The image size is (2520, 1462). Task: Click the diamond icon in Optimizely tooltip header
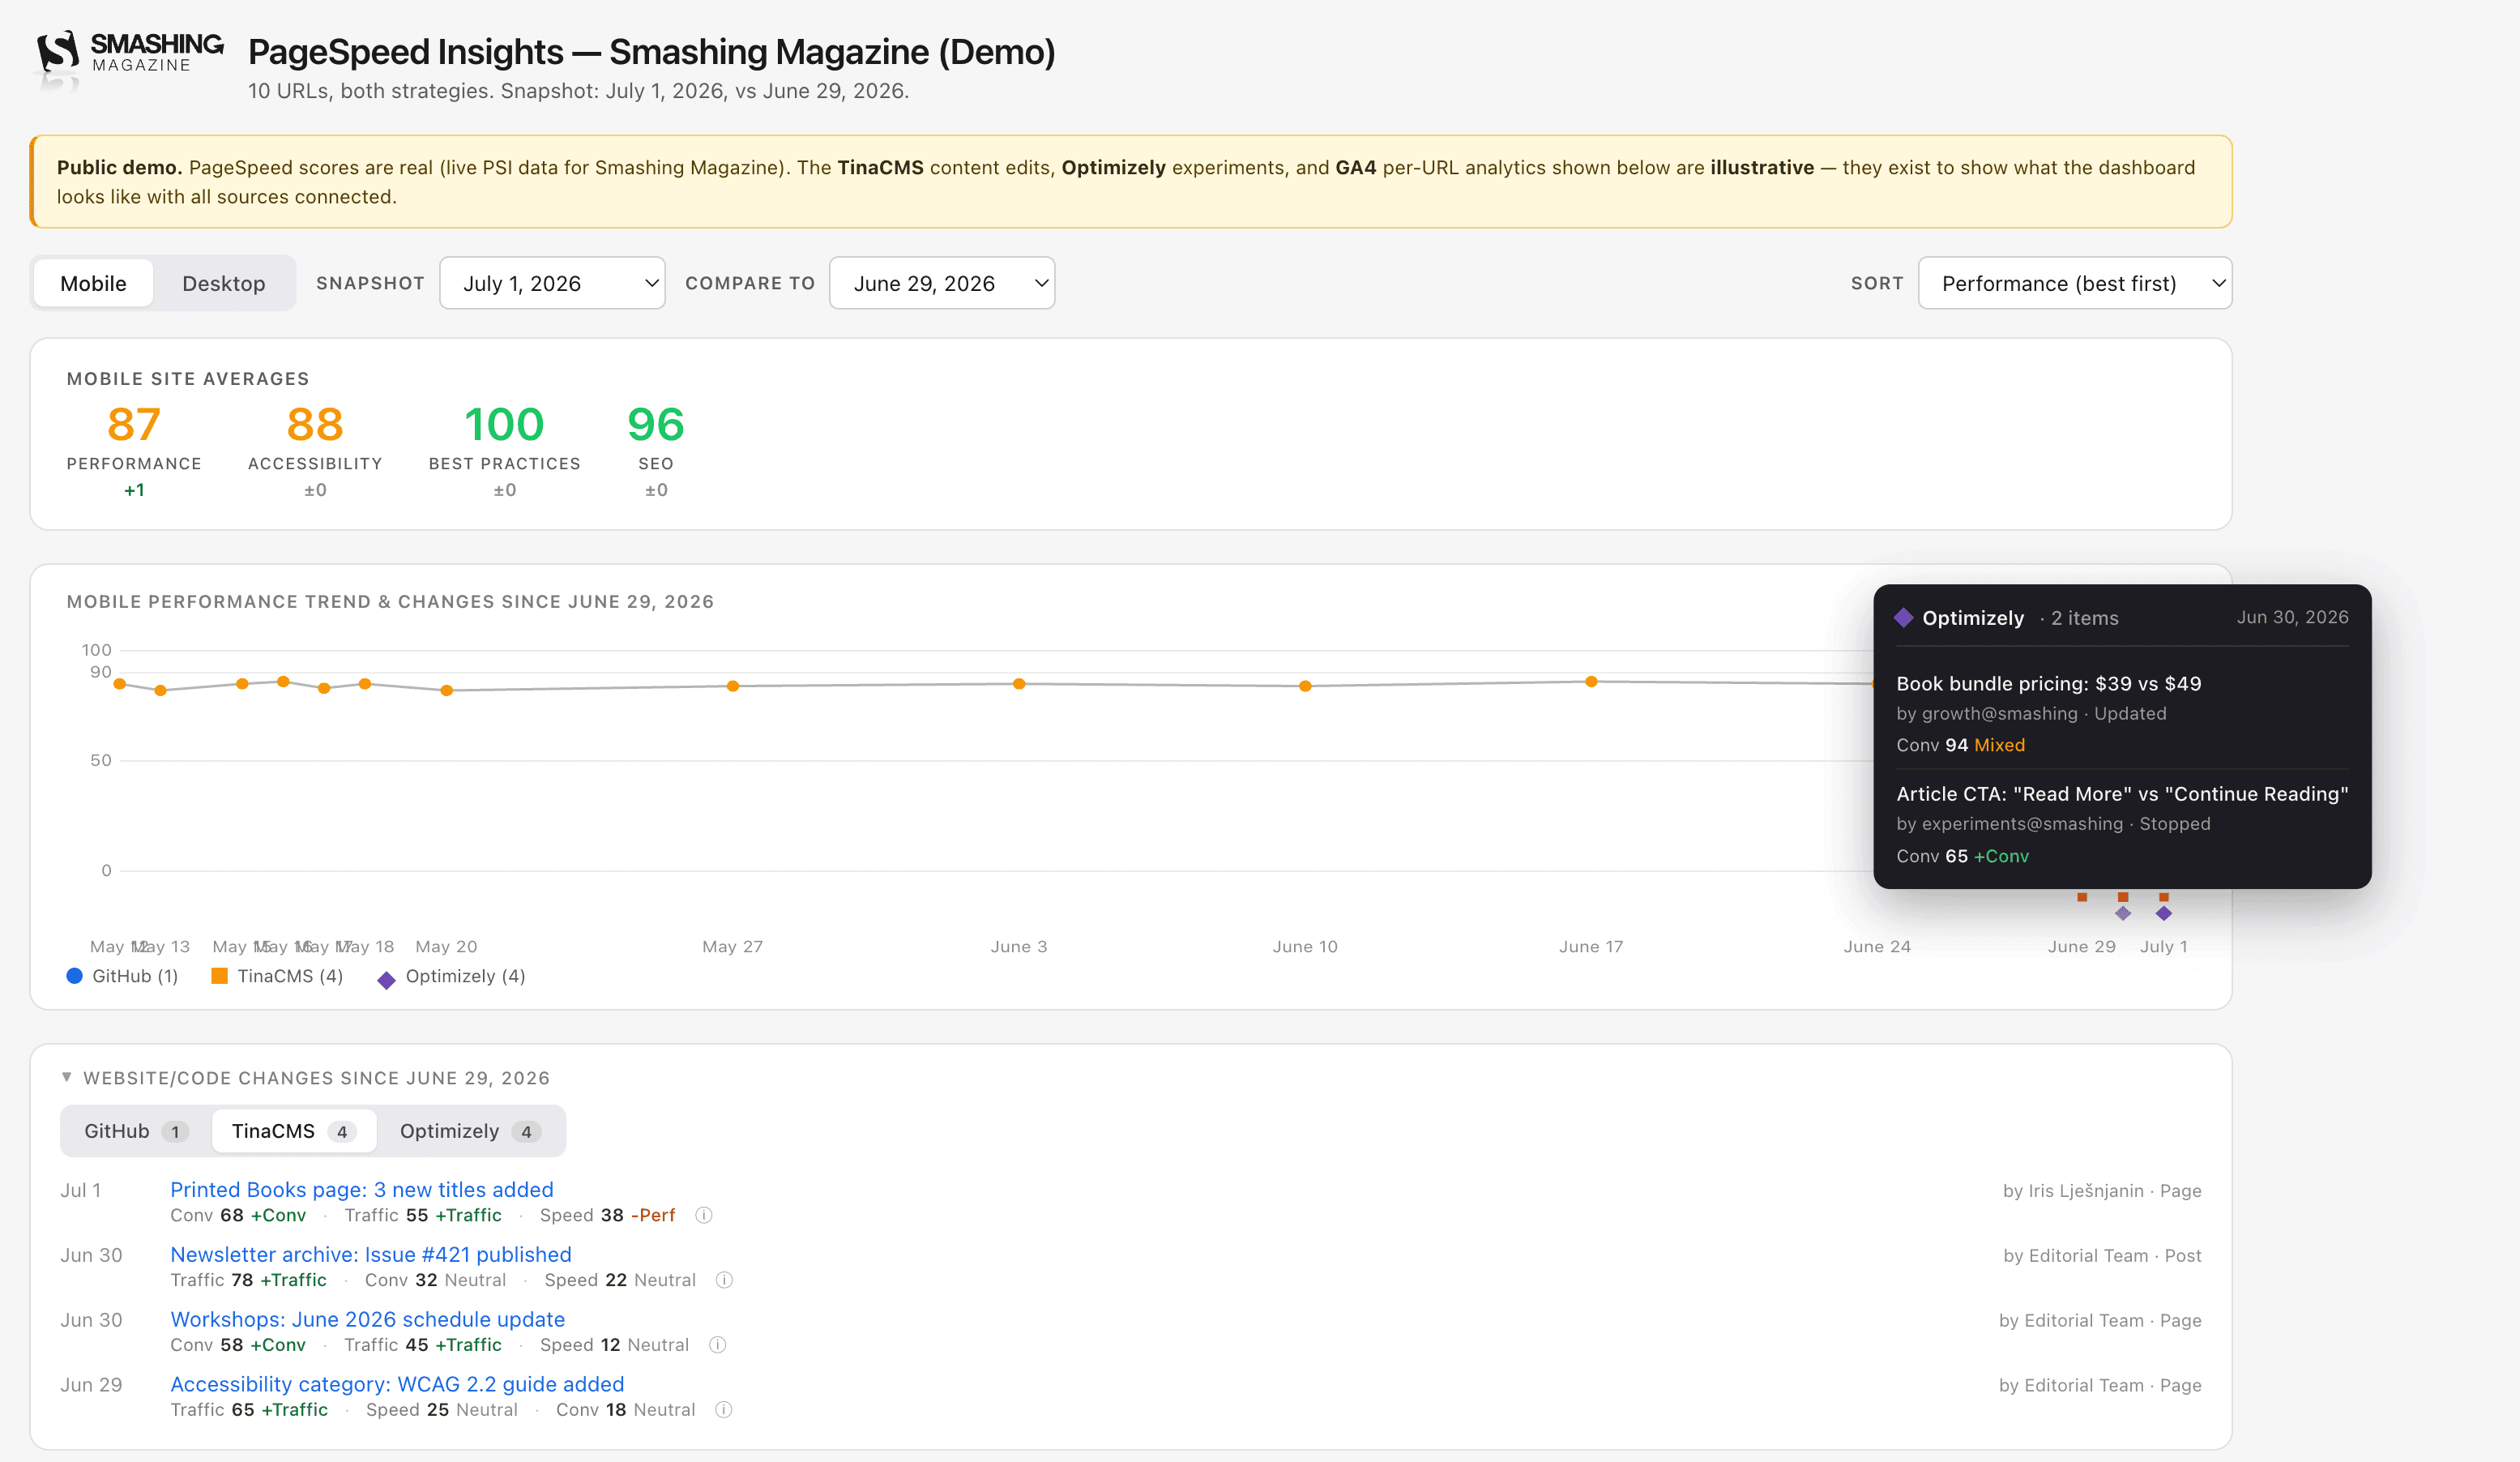click(1904, 618)
